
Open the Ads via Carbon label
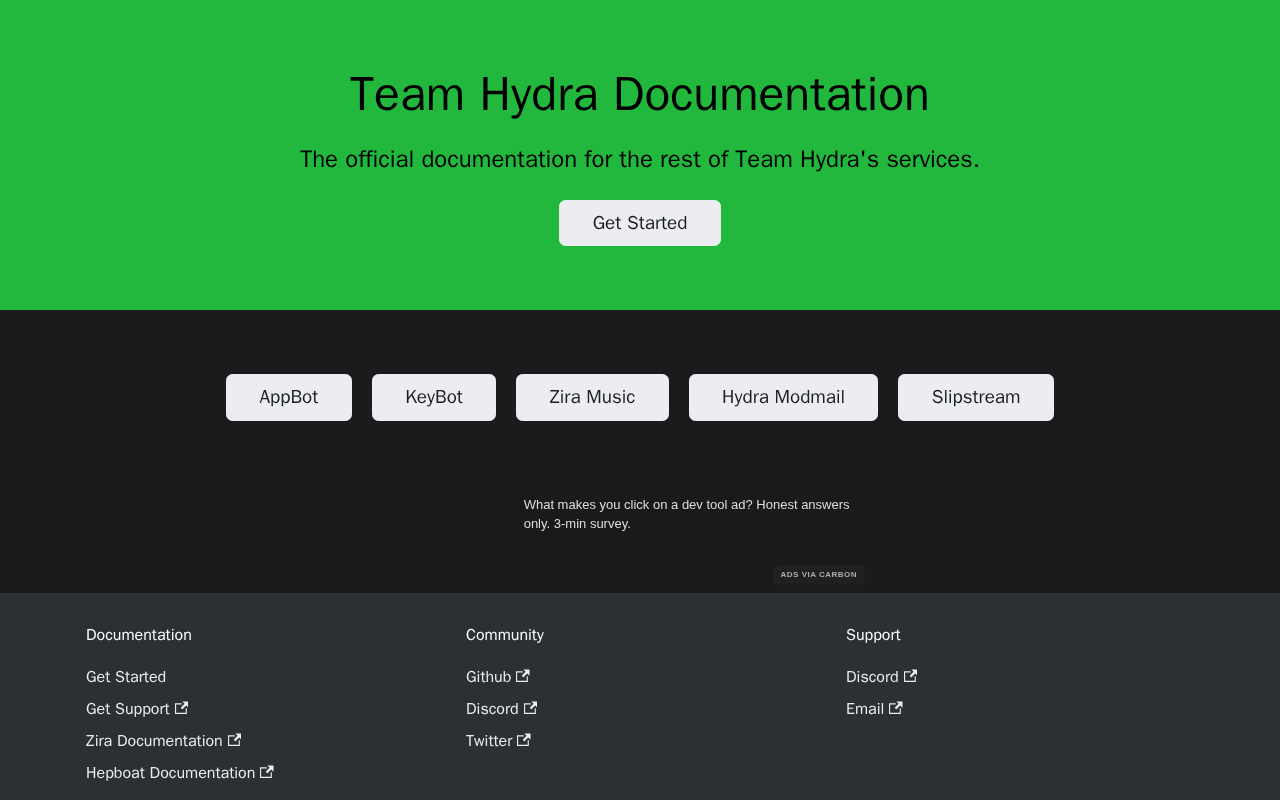[819, 575]
